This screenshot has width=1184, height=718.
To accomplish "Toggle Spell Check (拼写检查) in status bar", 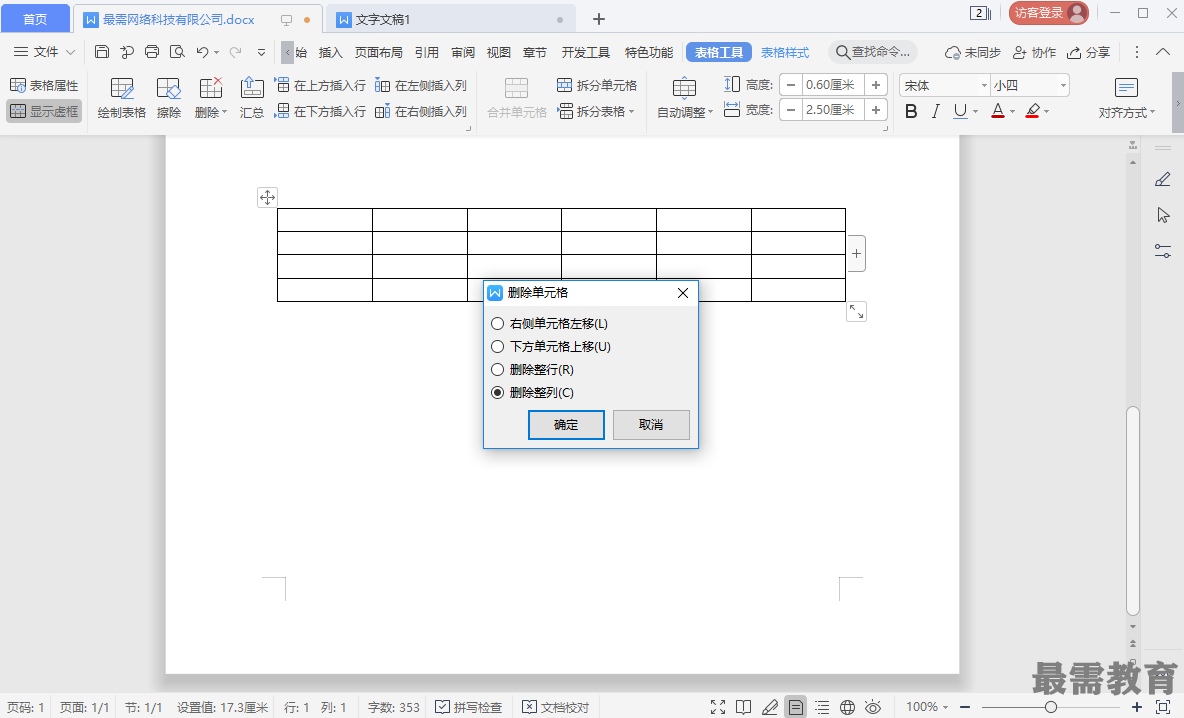I will (469, 707).
